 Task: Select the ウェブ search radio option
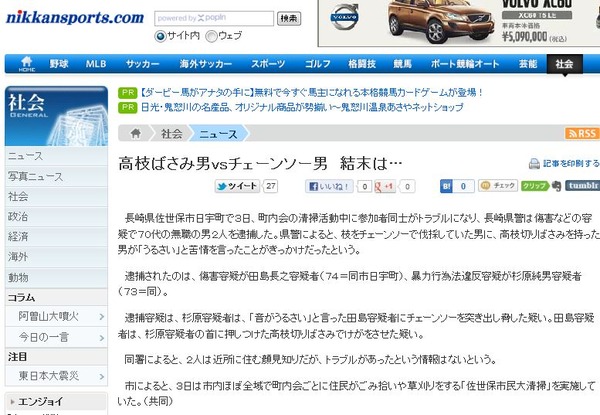[x=211, y=36]
